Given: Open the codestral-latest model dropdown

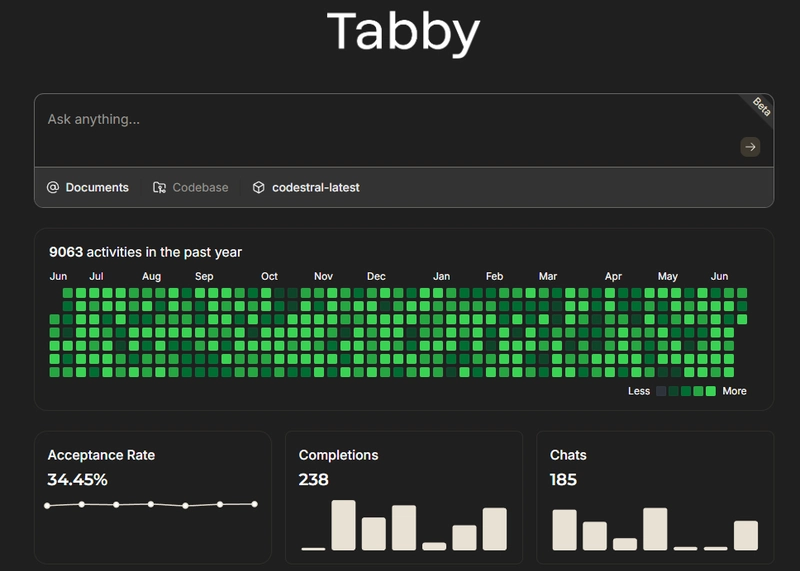Looking at the screenshot, I should pos(306,187).
